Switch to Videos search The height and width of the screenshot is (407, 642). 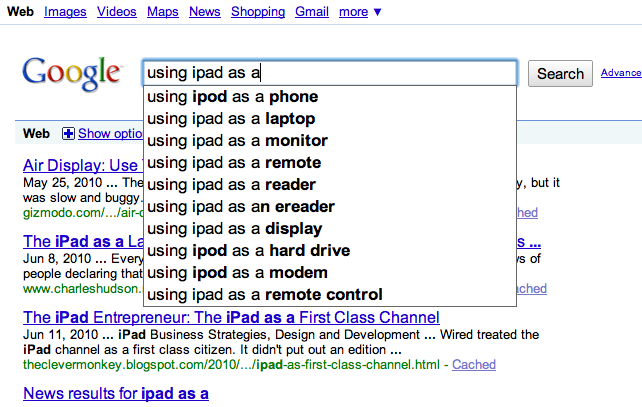(x=117, y=12)
